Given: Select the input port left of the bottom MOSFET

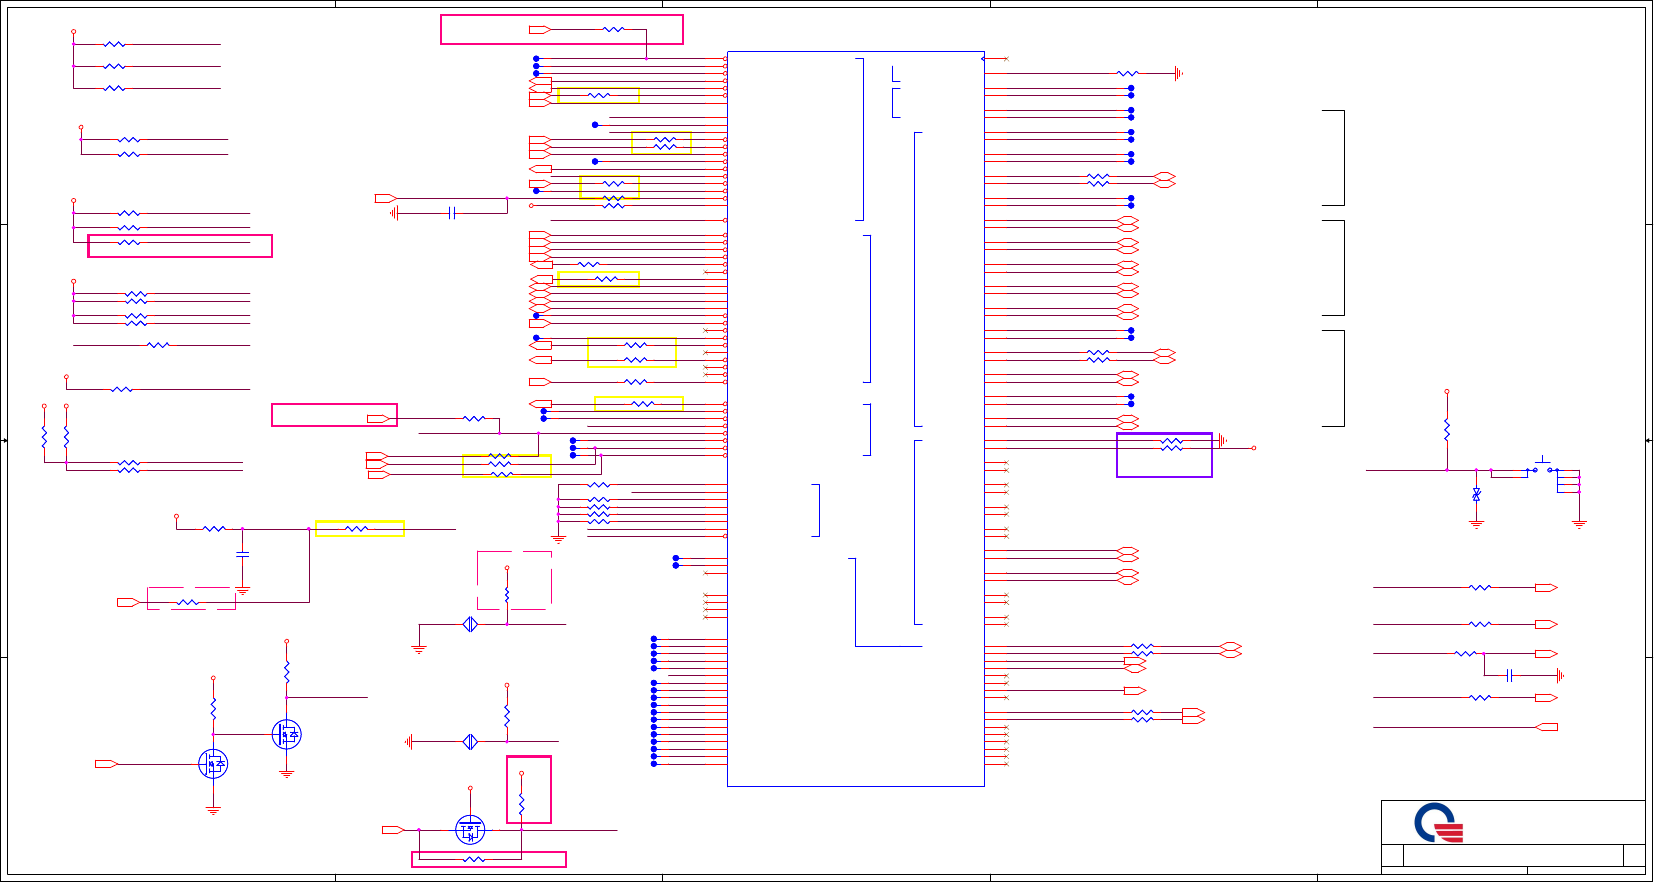Looking at the screenshot, I should pyautogui.click(x=393, y=830).
